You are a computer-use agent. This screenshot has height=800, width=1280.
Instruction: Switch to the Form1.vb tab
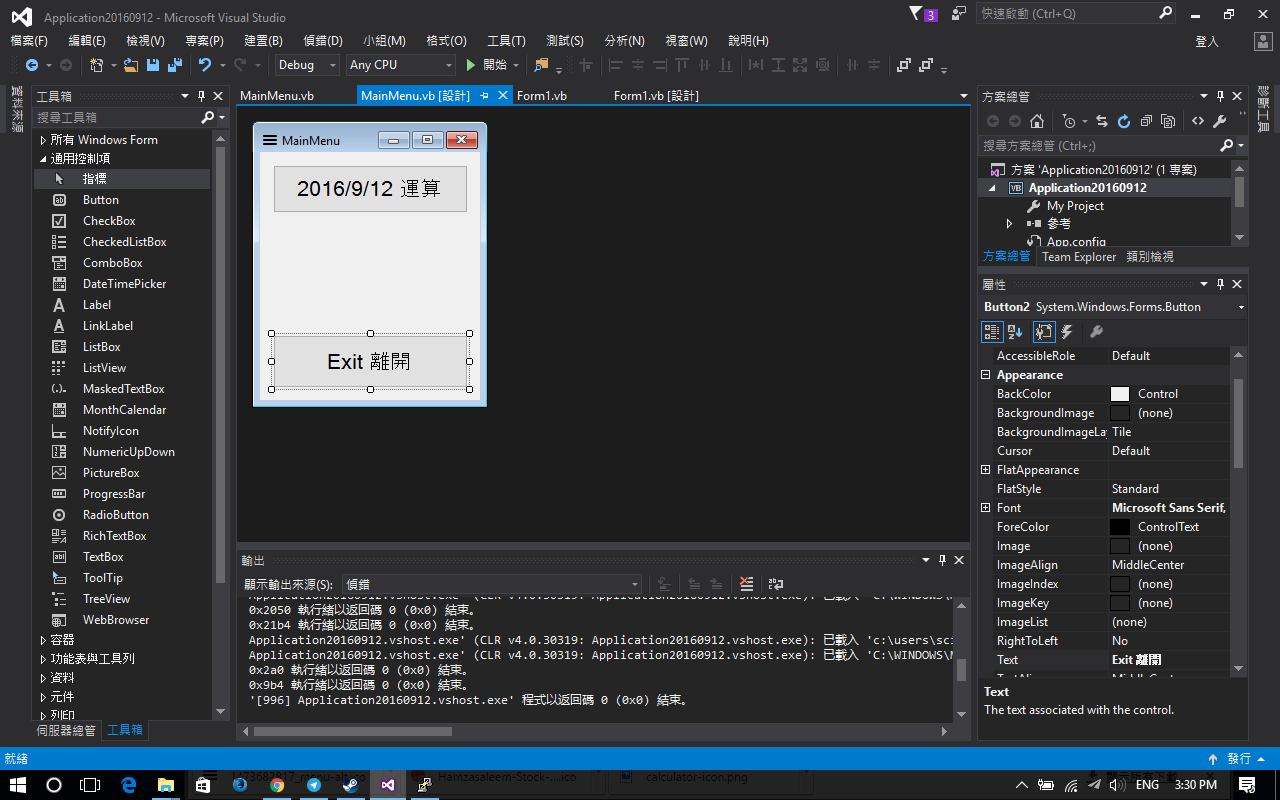(542, 96)
